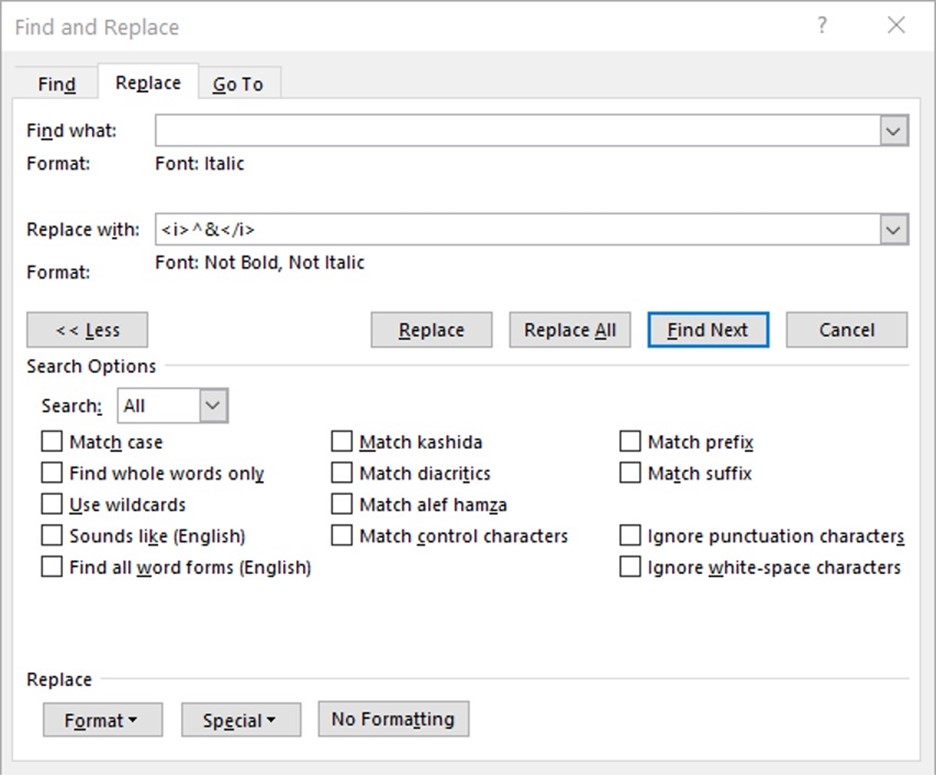Open the Search direction dropdown
Image resolution: width=936 pixels, height=776 pixels.
click(211, 405)
